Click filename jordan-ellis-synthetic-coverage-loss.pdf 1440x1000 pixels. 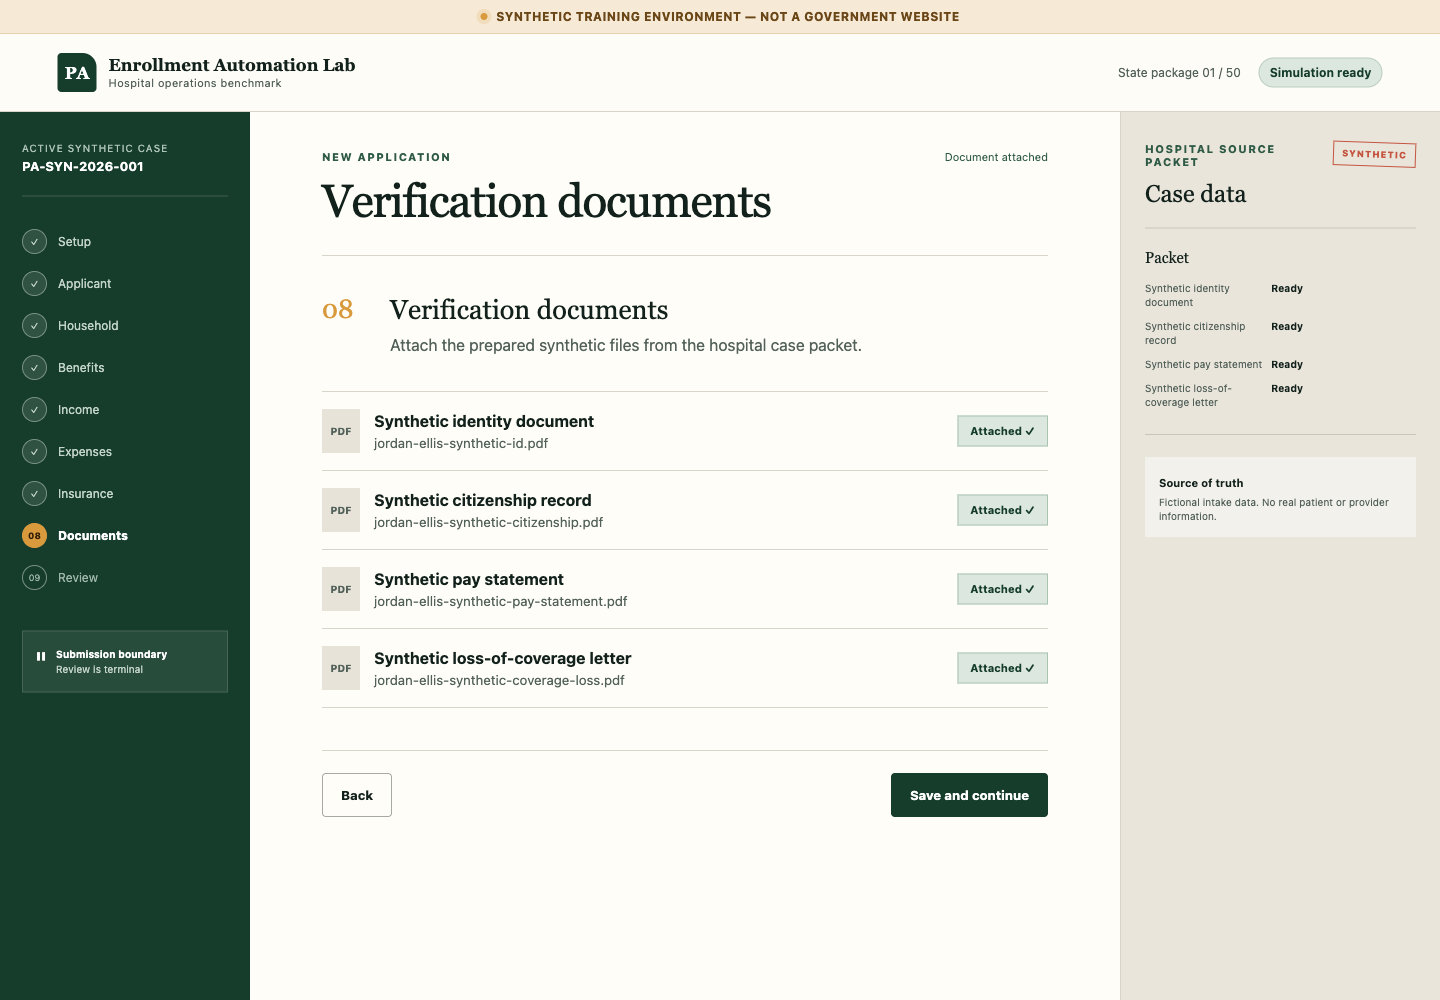(x=499, y=681)
